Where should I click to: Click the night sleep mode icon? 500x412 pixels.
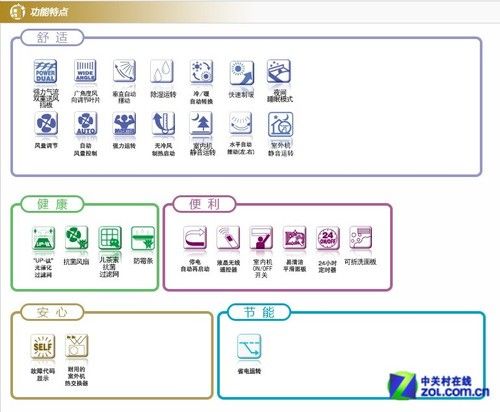[x=279, y=71]
